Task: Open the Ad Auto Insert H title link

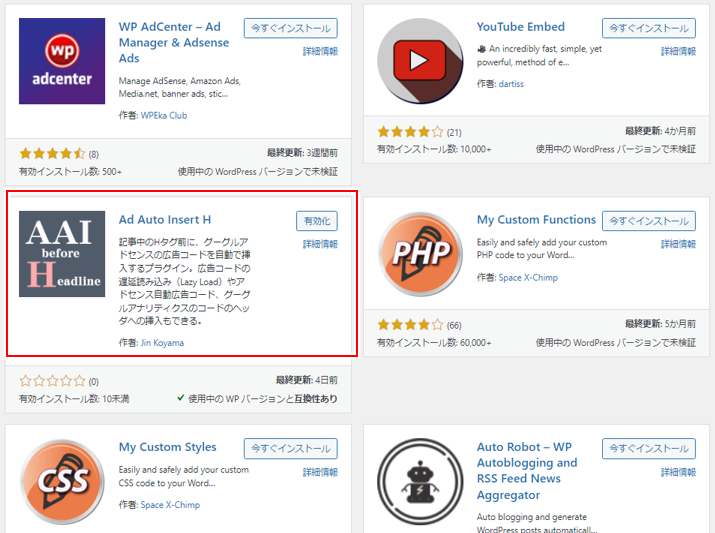Action: pyautogui.click(x=165, y=220)
